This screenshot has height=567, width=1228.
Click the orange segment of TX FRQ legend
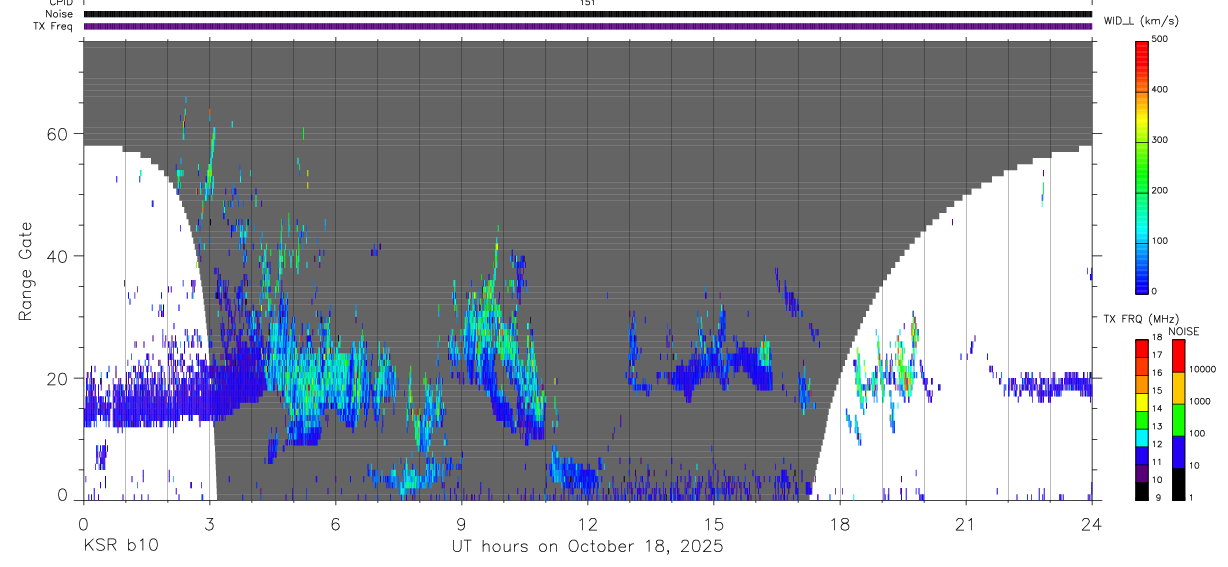pyautogui.click(x=1142, y=384)
